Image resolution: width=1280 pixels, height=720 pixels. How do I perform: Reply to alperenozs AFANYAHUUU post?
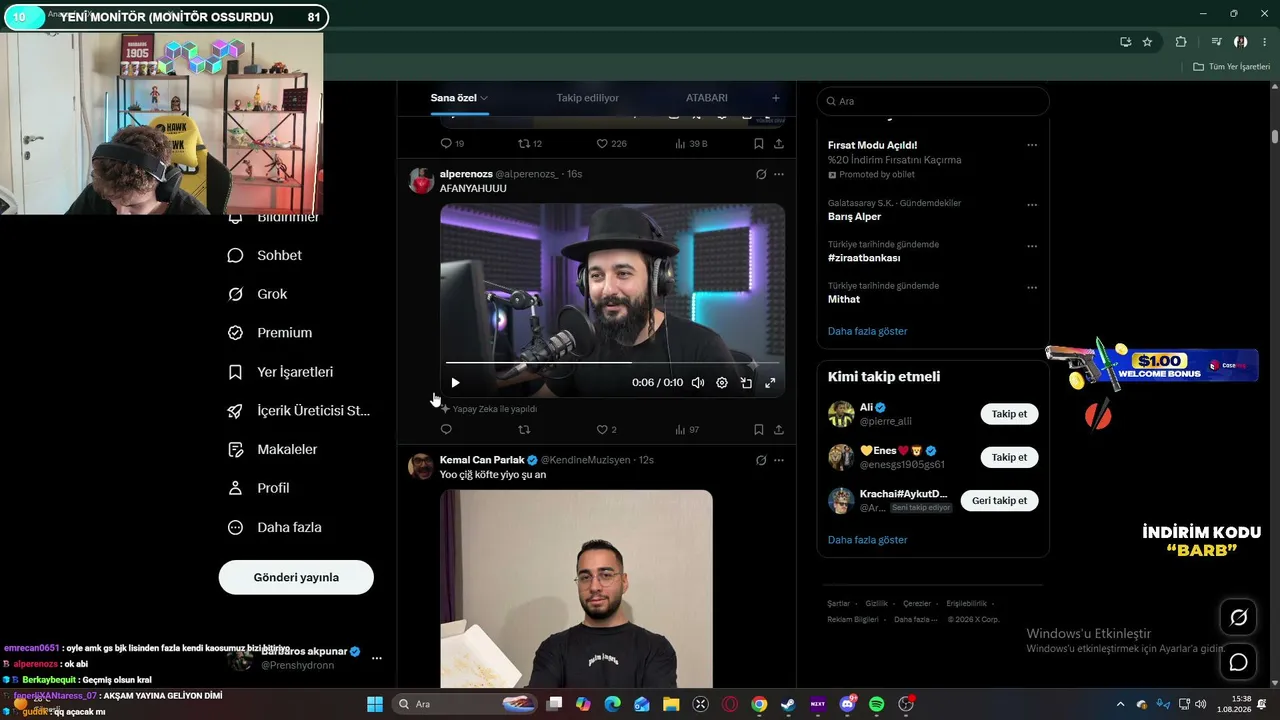coord(446,430)
